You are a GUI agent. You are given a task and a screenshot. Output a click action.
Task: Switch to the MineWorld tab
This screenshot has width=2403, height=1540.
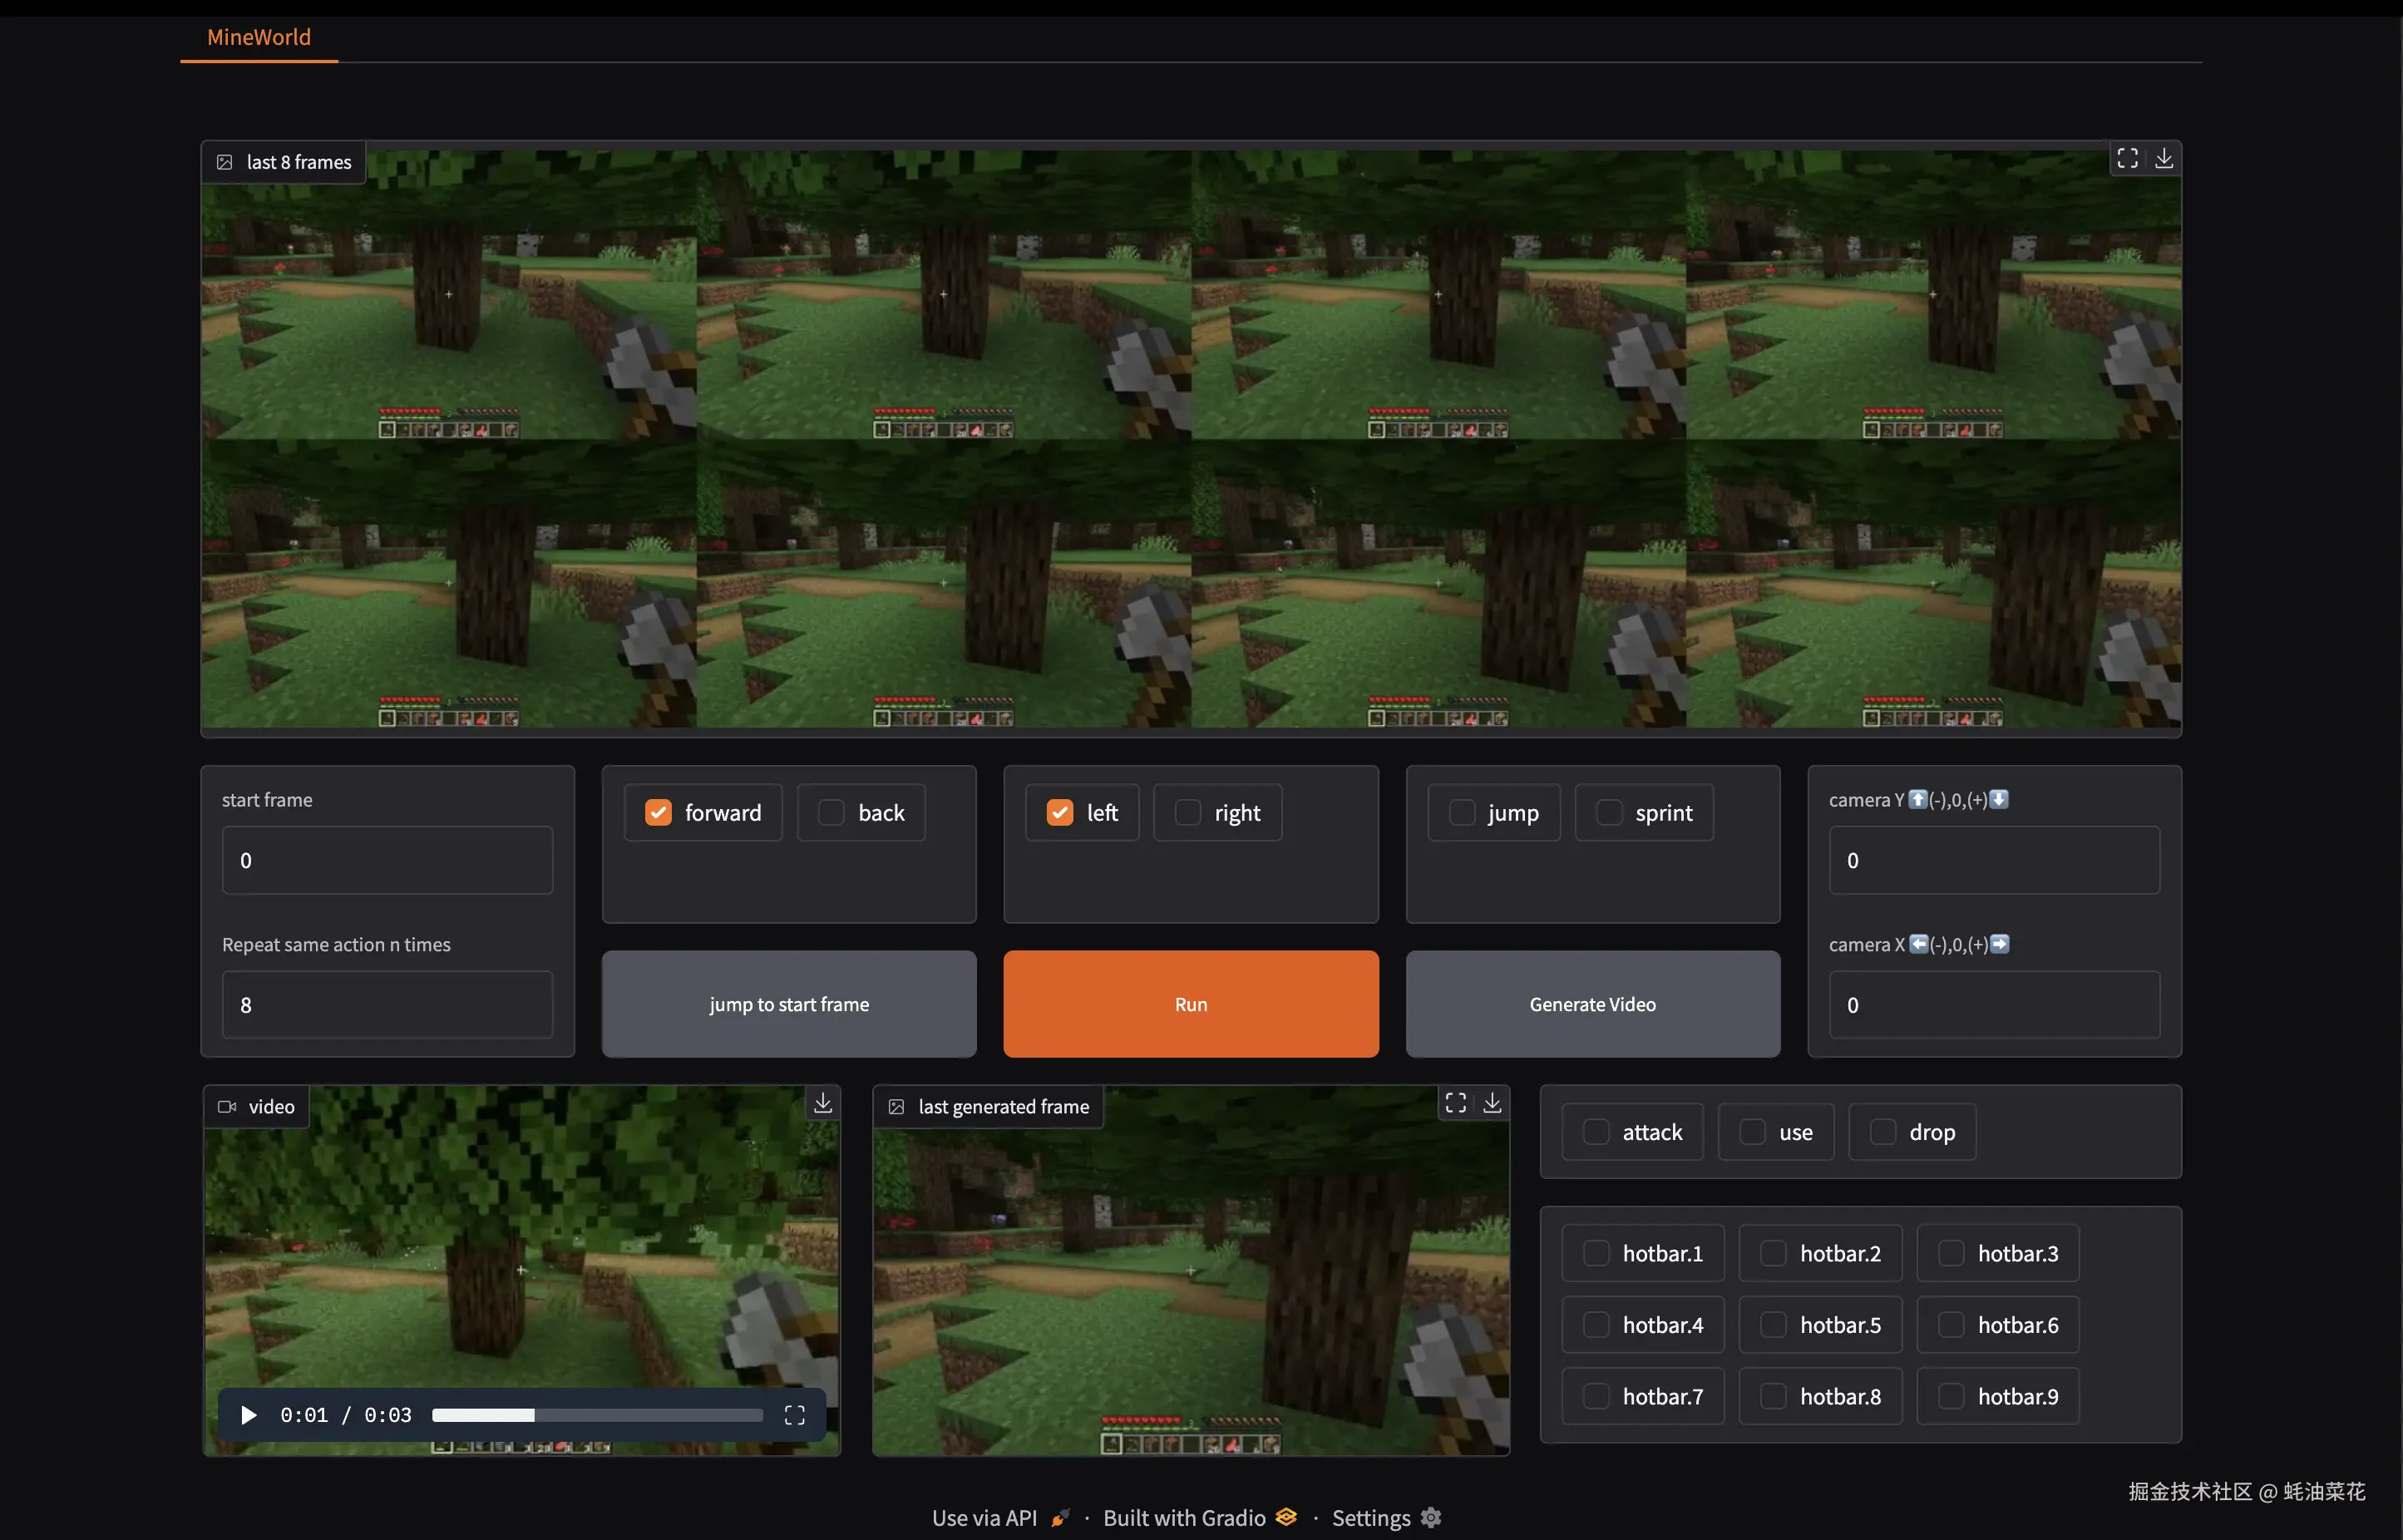click(257, 37)
